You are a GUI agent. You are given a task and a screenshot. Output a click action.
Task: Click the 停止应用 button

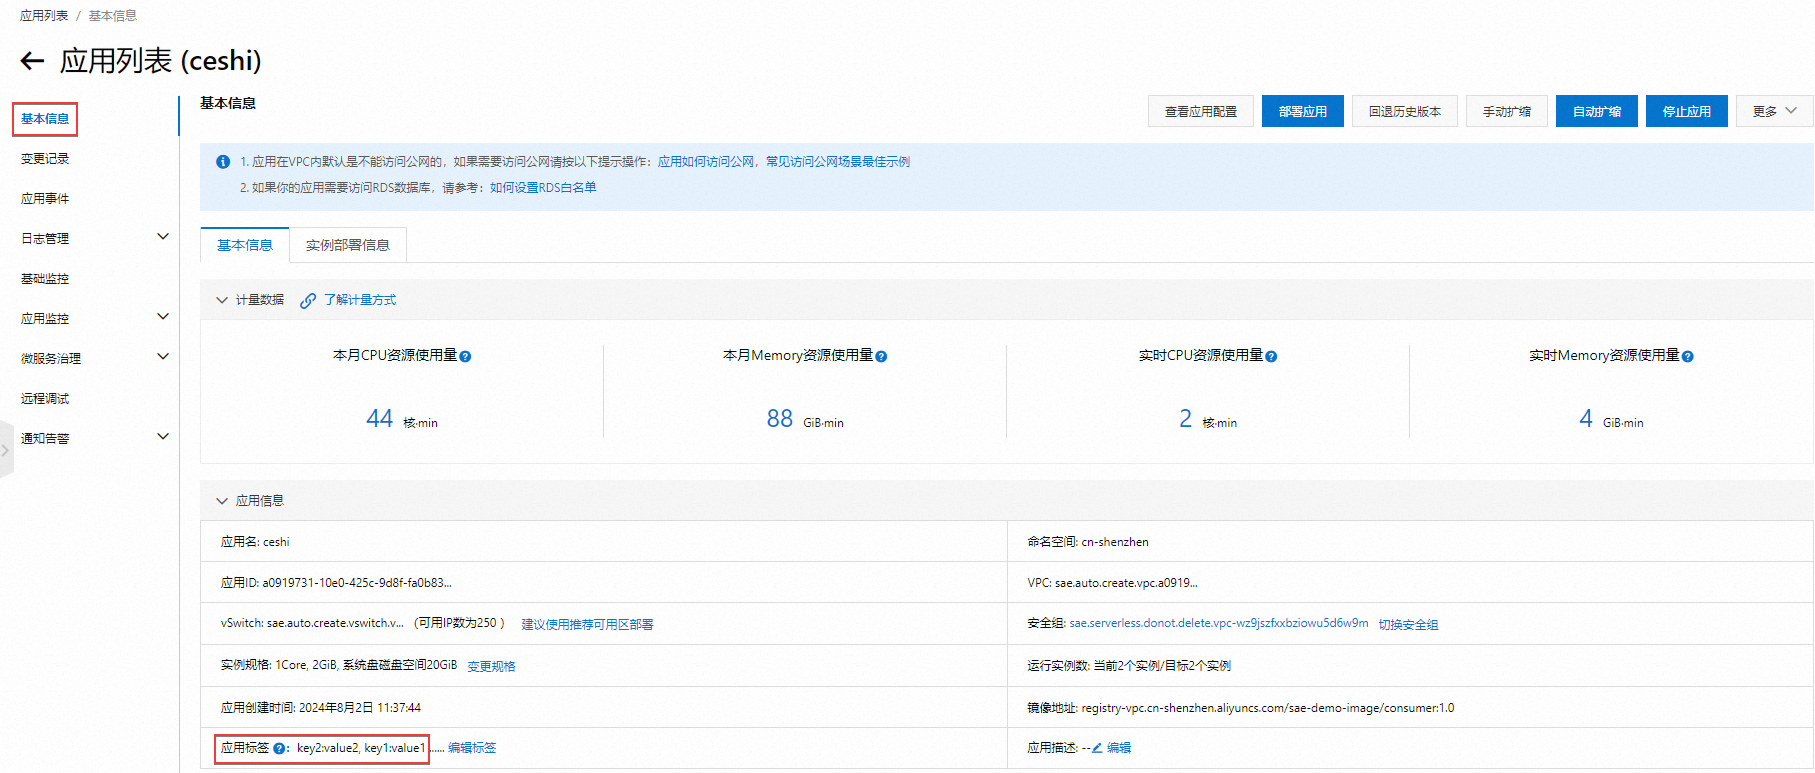(x=1687, y=111)
